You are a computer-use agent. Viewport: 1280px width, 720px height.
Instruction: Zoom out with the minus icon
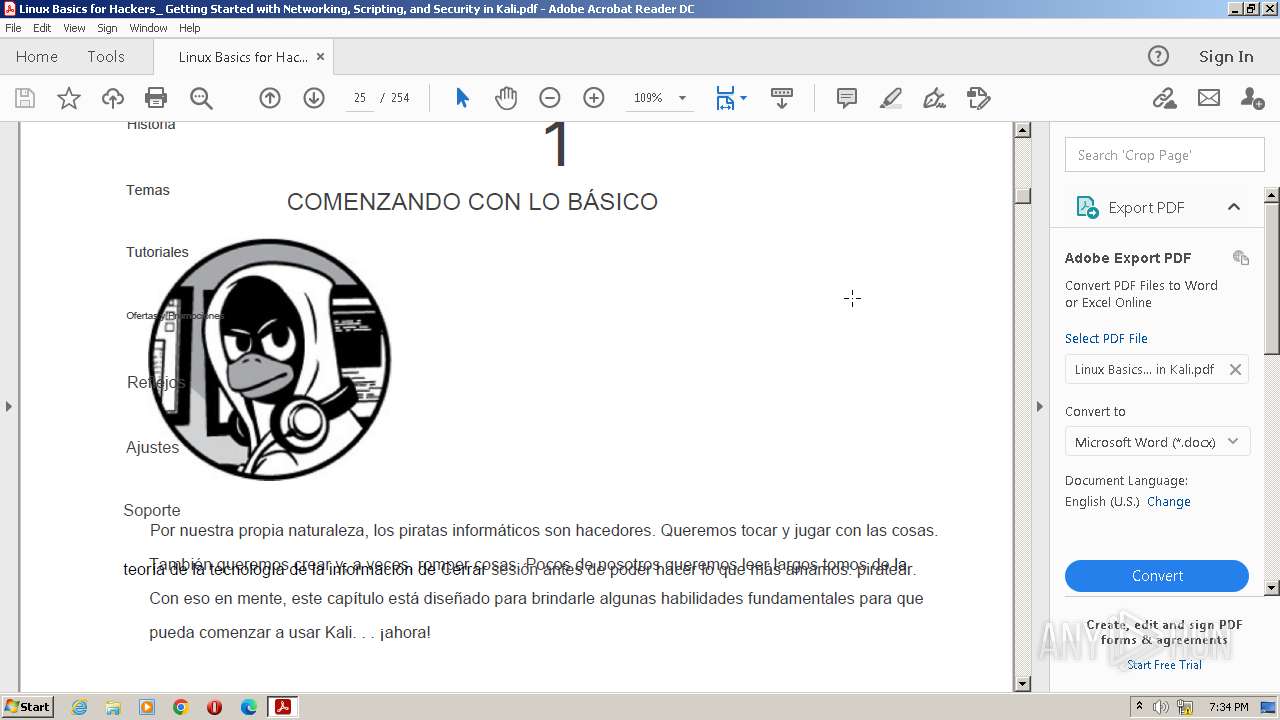[x=550, y=98]
